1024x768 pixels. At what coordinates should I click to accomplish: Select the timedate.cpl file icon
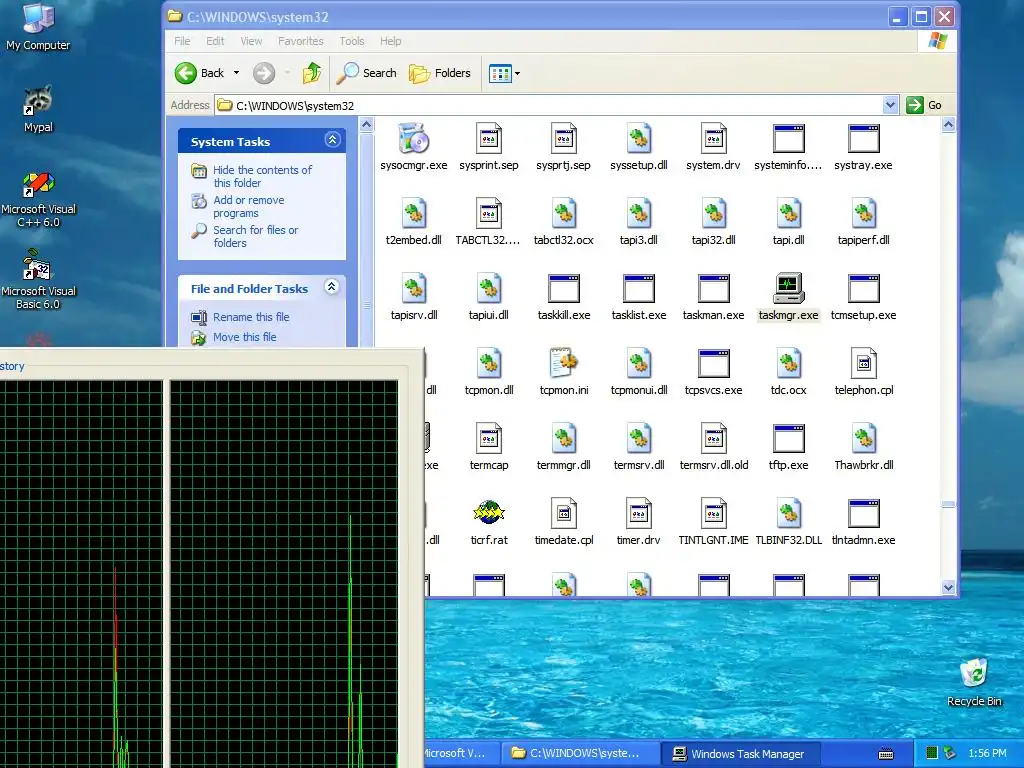[564, 513]
